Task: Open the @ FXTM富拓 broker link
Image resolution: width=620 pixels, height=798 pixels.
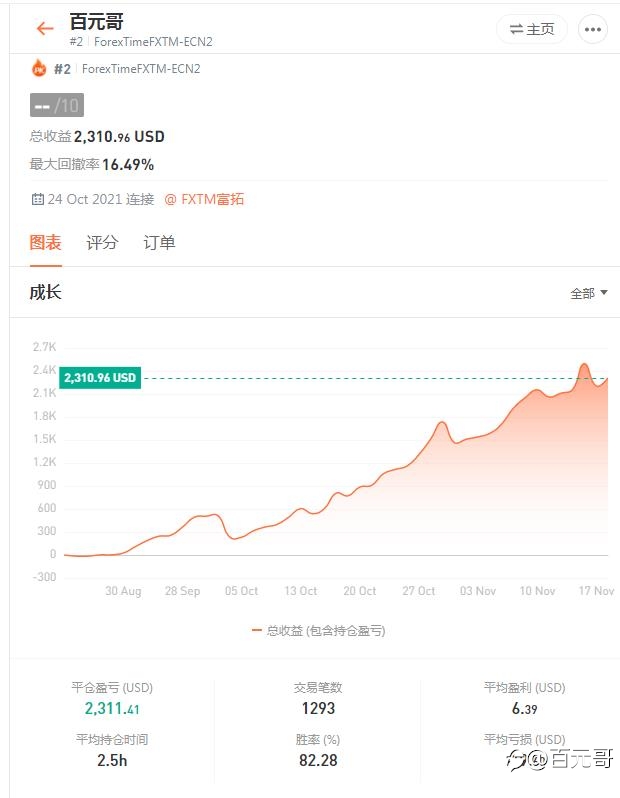Action: click(204, 199)
